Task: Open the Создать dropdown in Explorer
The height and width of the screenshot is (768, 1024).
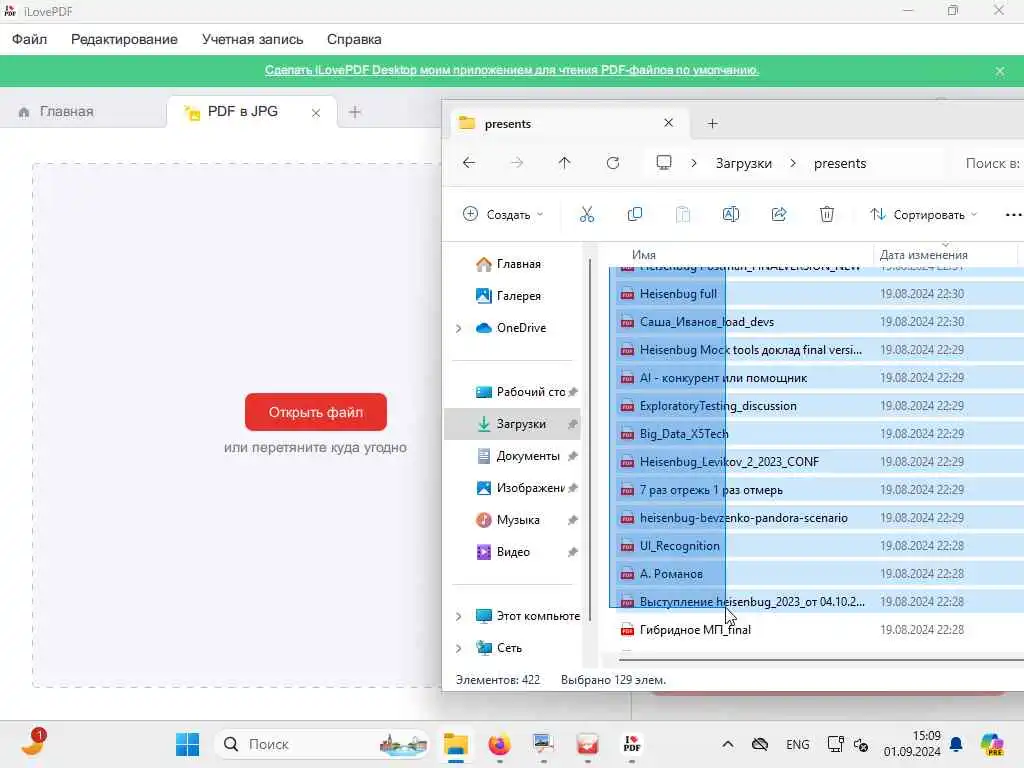Action: [x=503, y=215]
